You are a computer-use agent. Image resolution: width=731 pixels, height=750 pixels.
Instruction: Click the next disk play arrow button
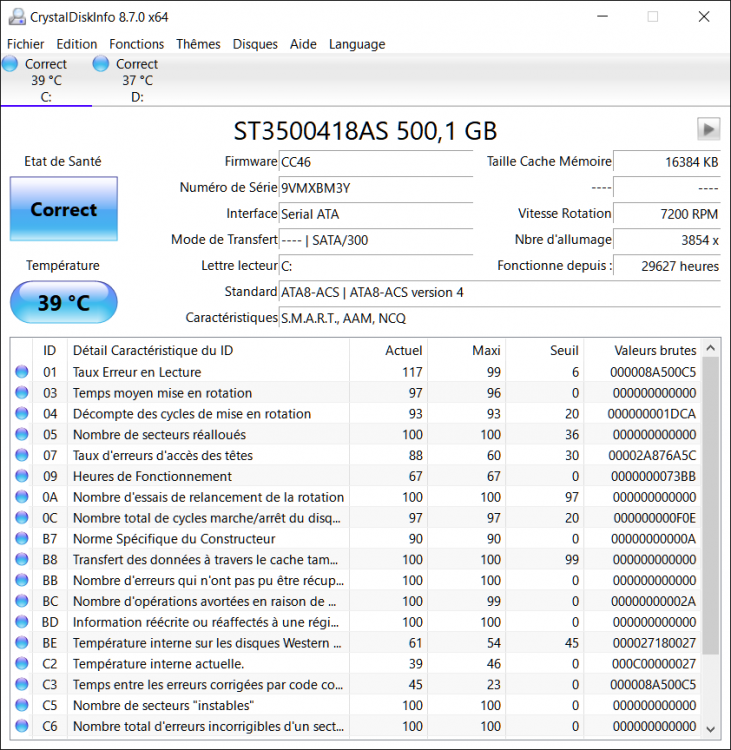click(708, 129)
